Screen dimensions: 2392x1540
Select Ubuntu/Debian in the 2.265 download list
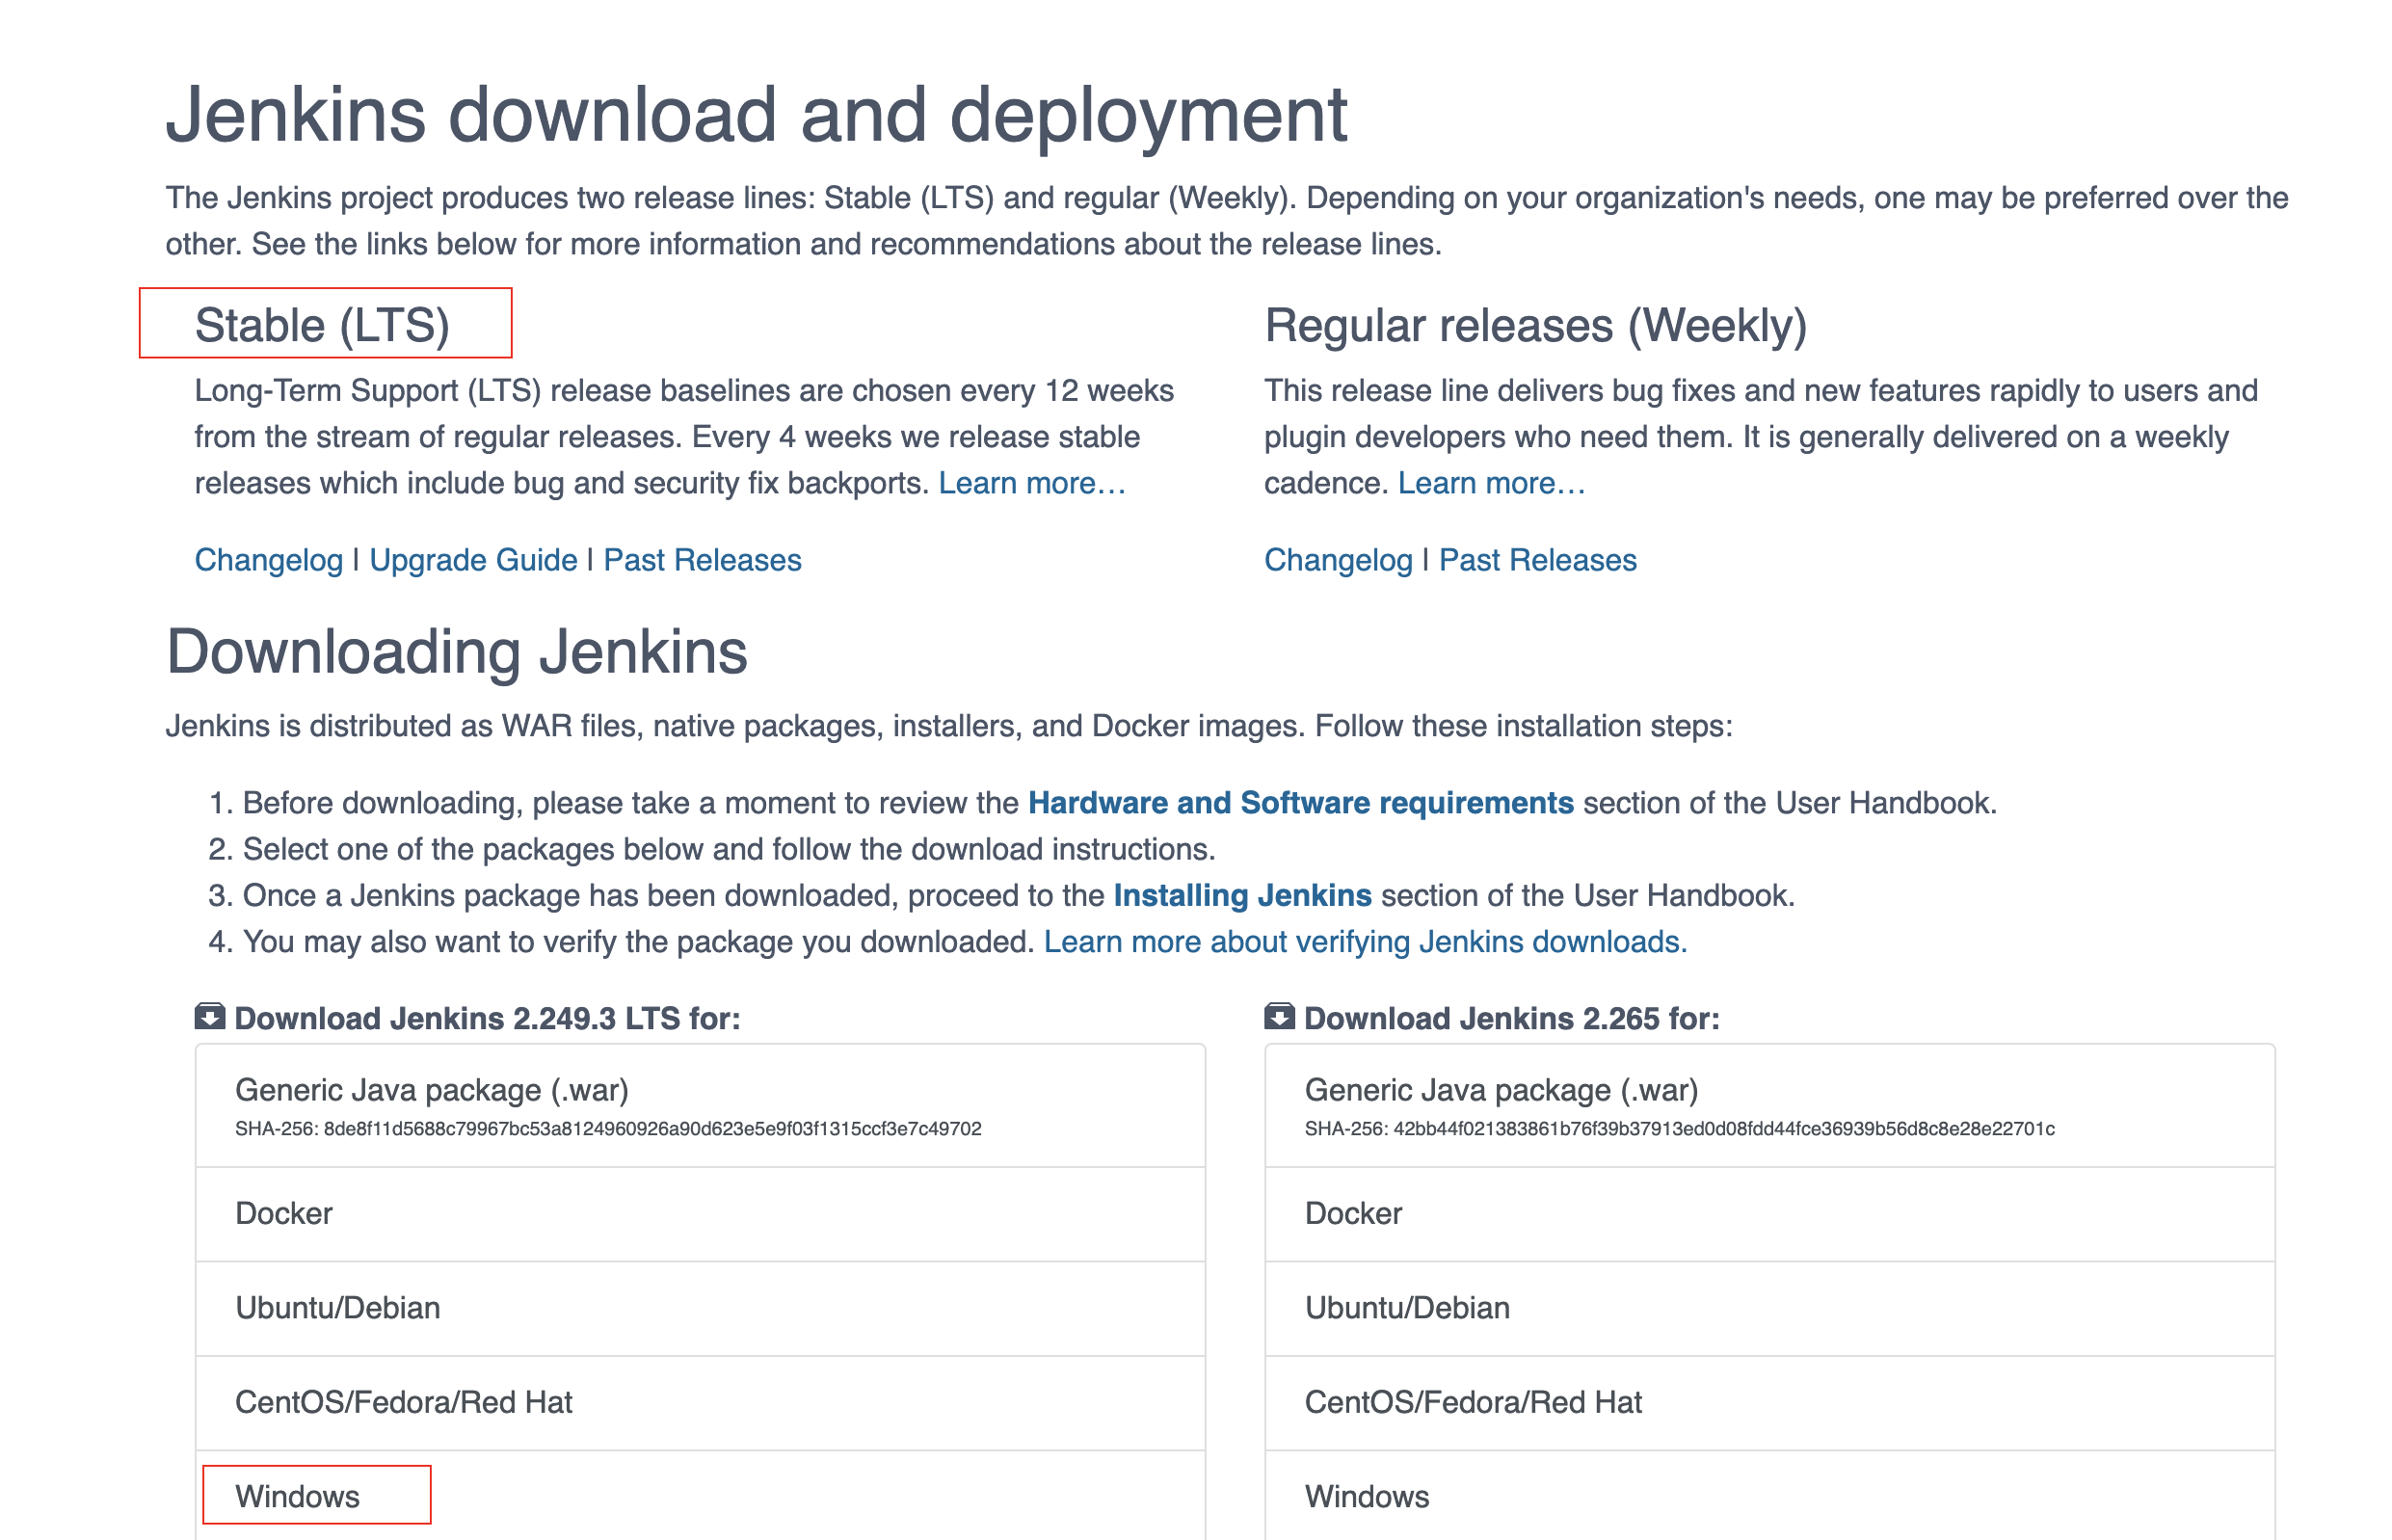(x=1770, y=1308)
